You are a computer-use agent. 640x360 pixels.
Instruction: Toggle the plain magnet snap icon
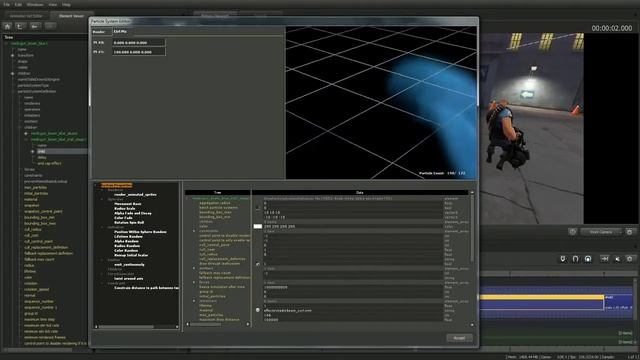576,259
